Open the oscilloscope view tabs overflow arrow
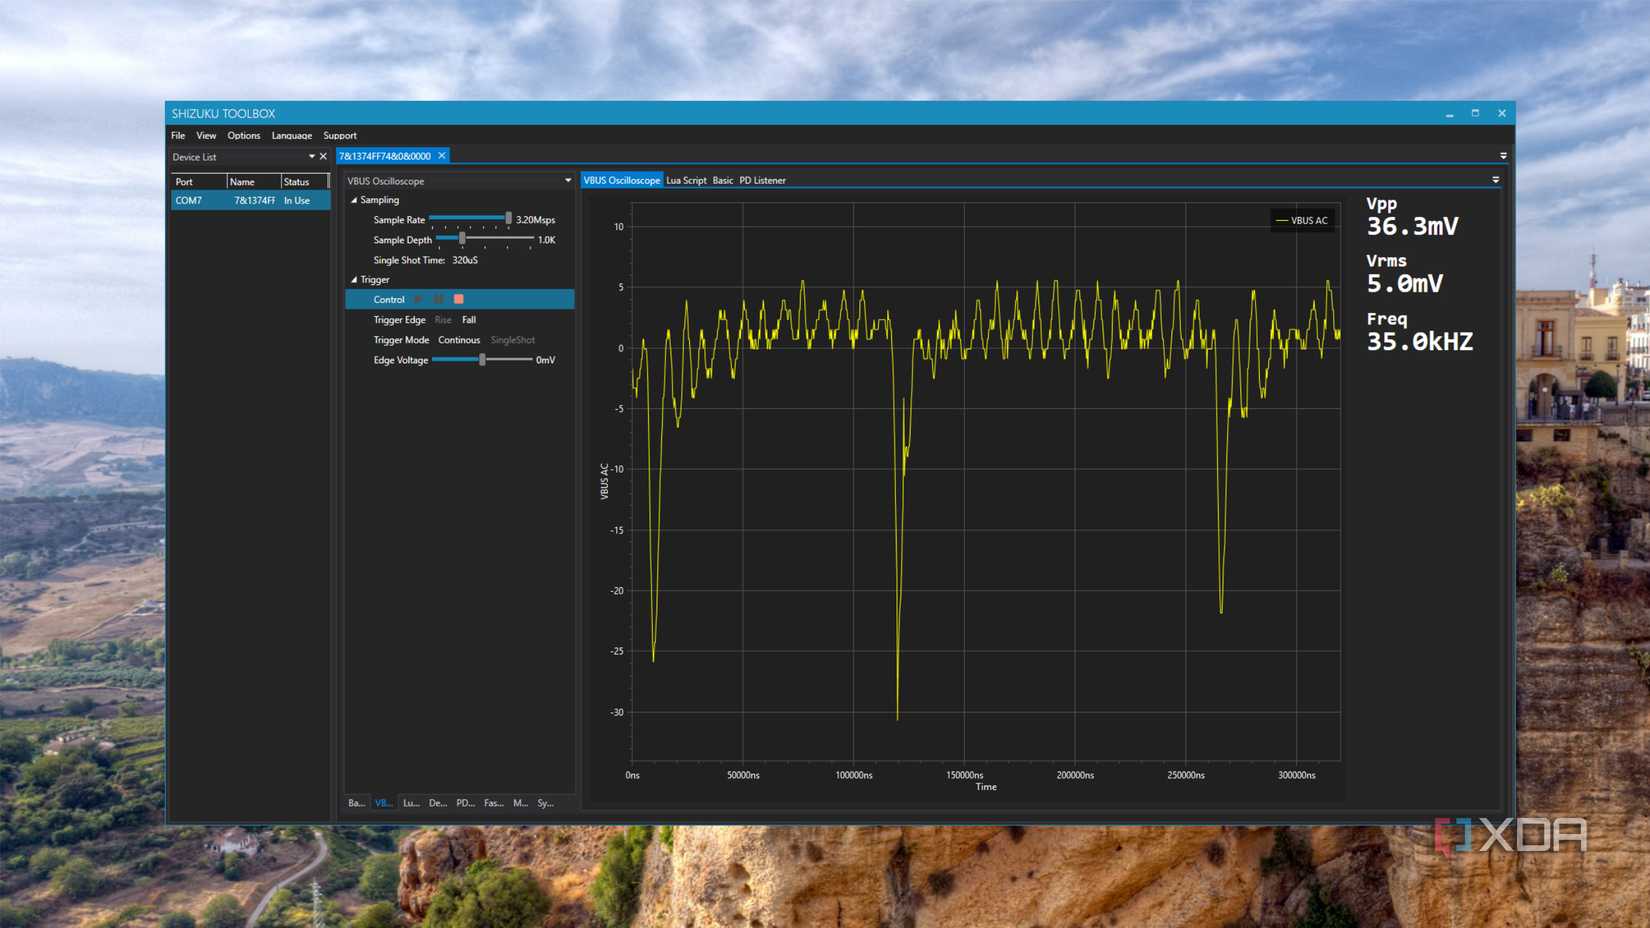Screen dimensions: 1650x928 (x=1496, y=180)
